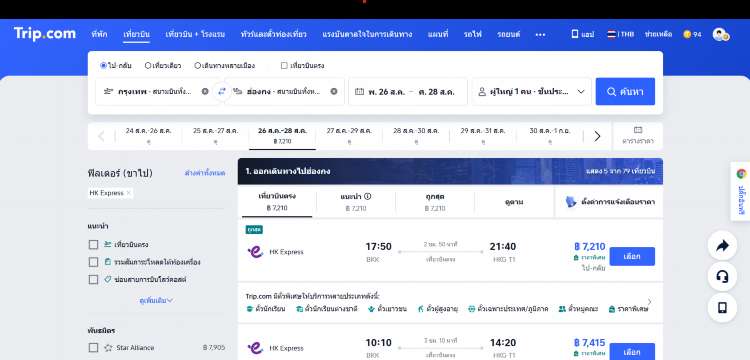Select the round-trip radio option
750x360 pixels.
tap(103, 65)
